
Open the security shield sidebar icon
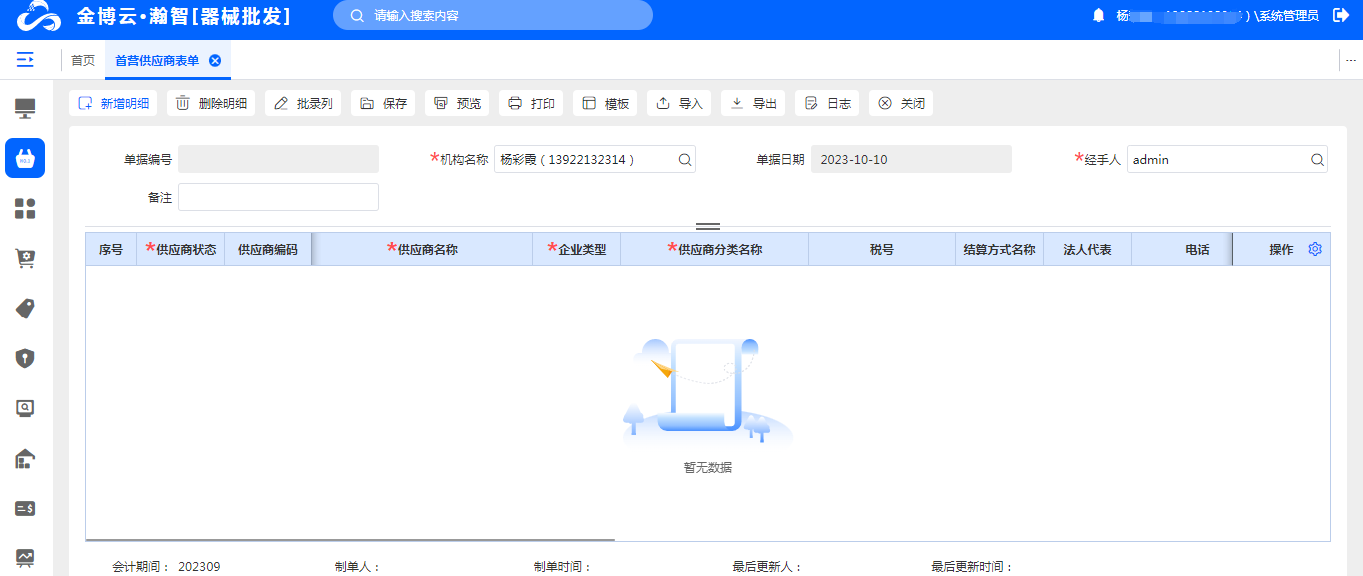[25, 358]
